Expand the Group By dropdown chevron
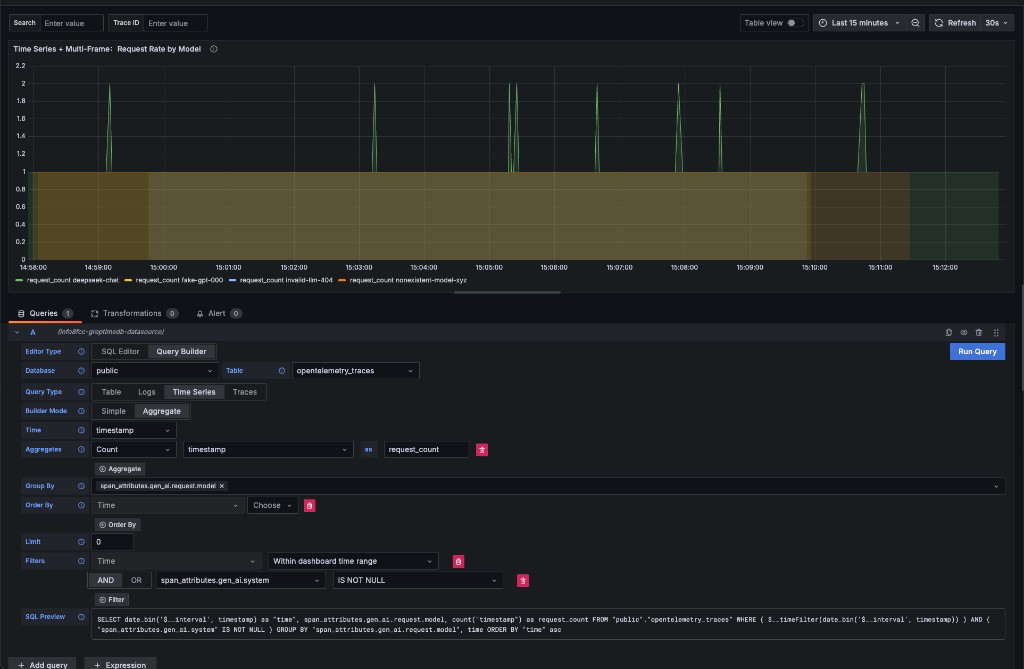The image size is (1024, 669). coord(996,486)
